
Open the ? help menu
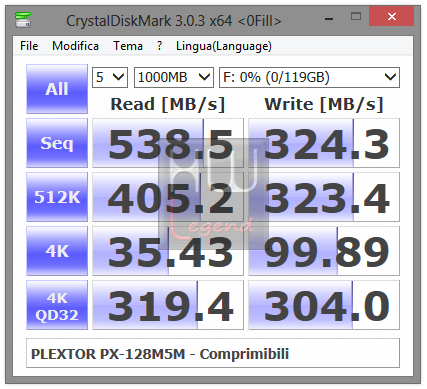click(x=160, y=46)
